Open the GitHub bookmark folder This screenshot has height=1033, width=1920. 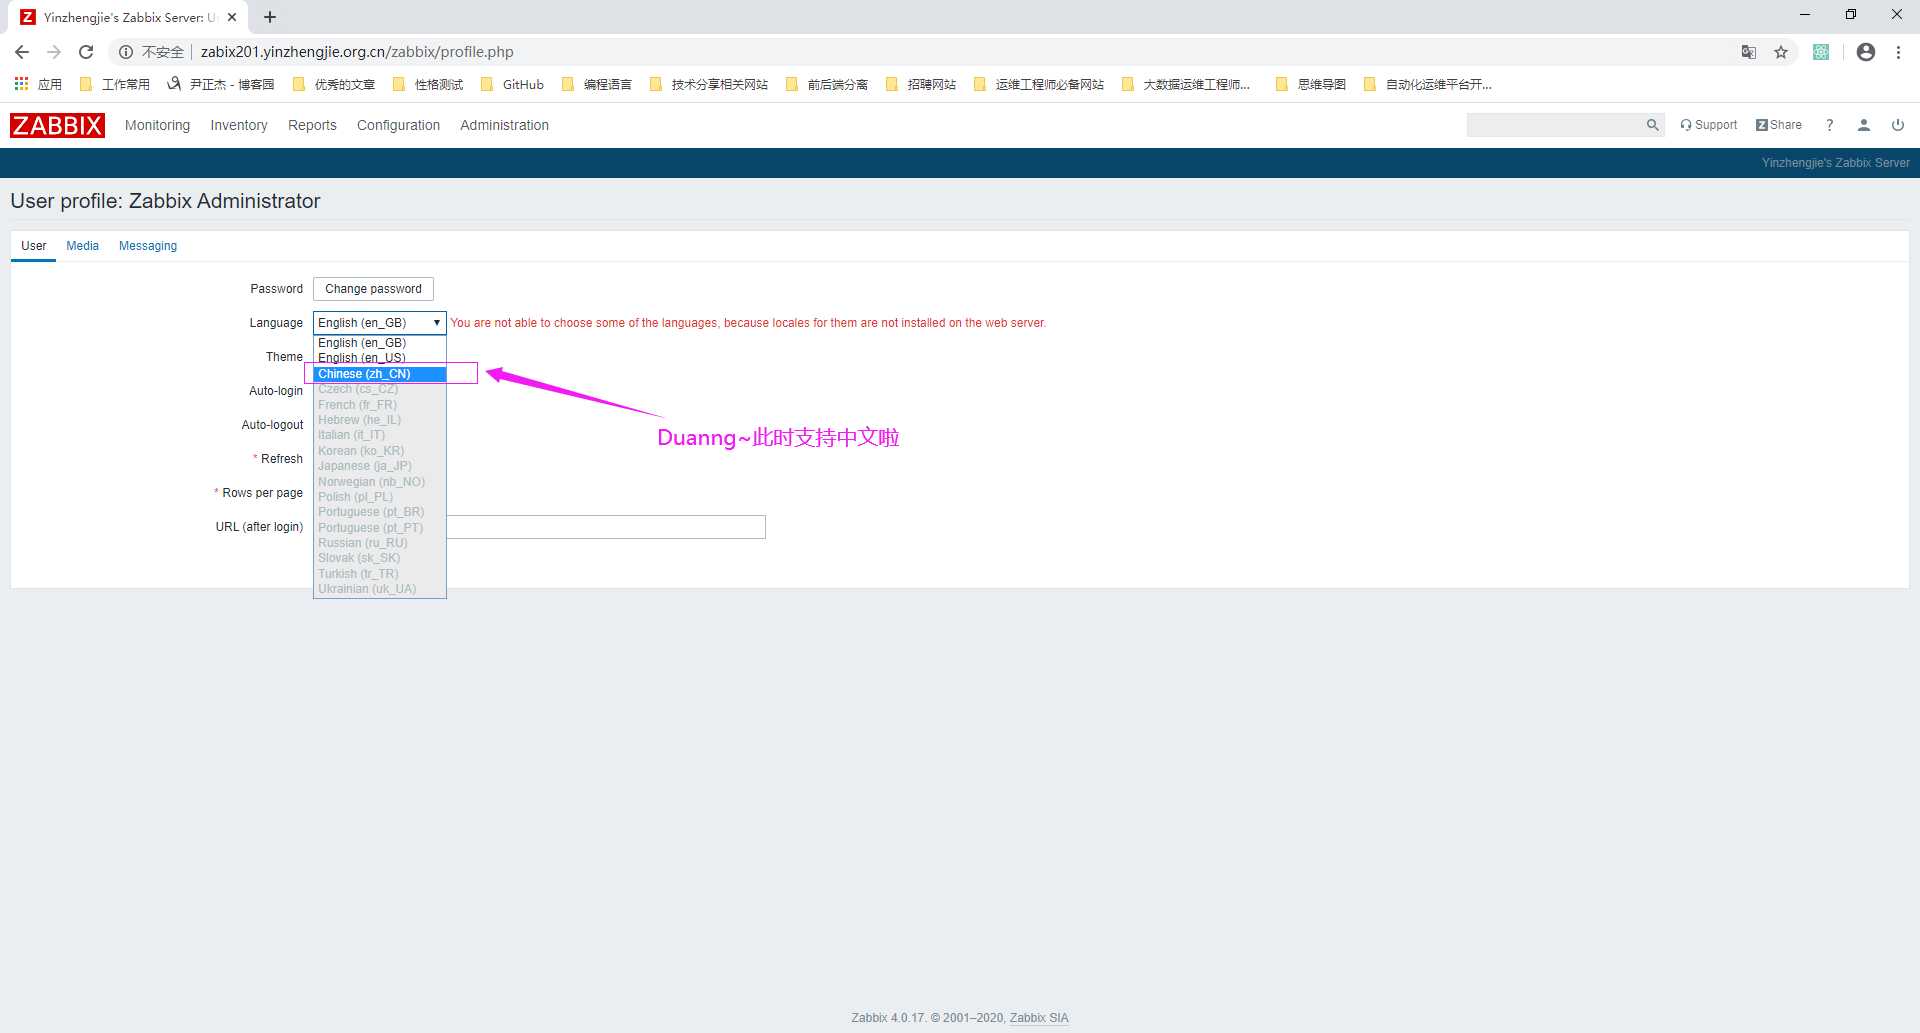pyautogui.click(x=512, y=84)
